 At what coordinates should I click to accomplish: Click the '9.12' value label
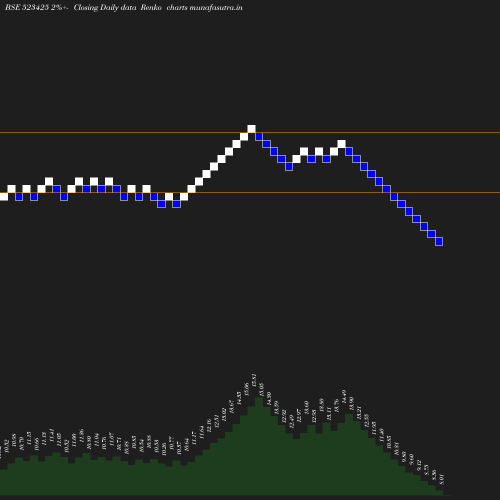419,465
